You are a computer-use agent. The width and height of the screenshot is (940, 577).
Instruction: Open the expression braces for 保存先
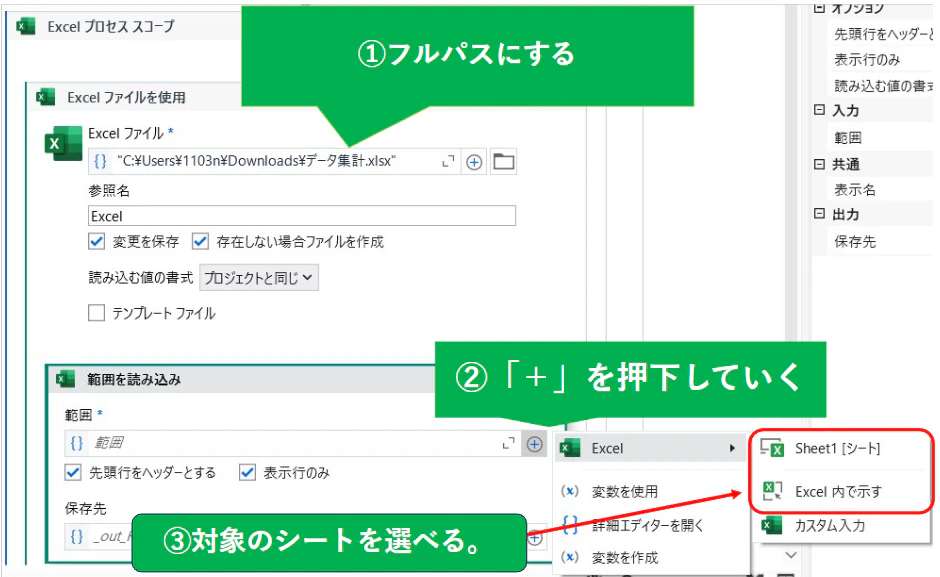pyautogui.click(x=77, y=536)
